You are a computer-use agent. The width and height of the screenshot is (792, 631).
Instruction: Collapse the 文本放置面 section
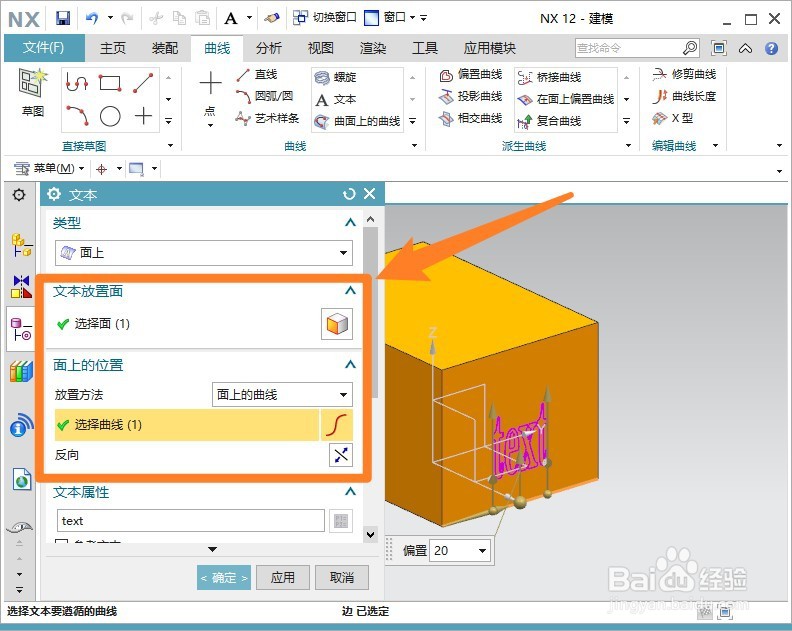click(x=350, y=290)
